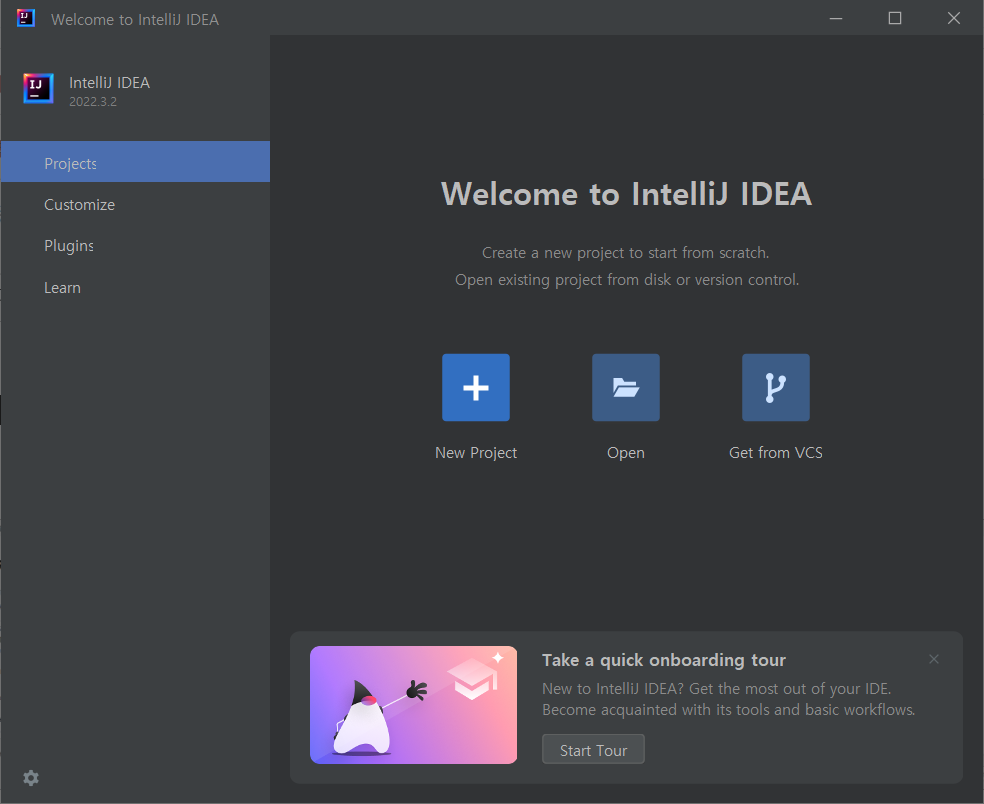Switch to the Projects tab
Screen dimensions: 984x804
(70, 162)
